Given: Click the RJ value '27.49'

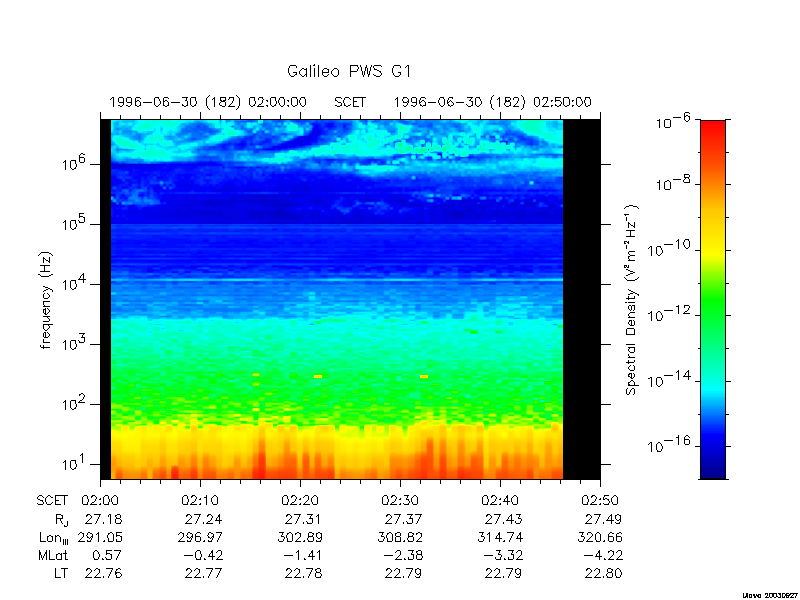Looking at the screenshot, I should pos(604,519).
